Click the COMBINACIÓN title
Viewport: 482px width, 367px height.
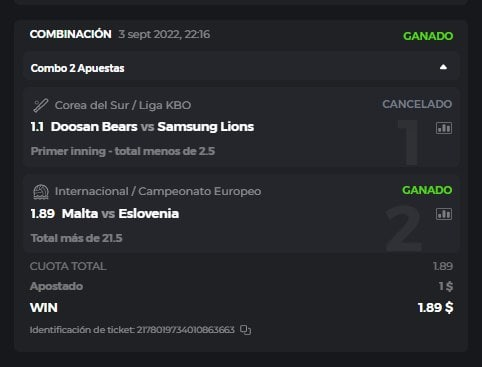point(71,34)
